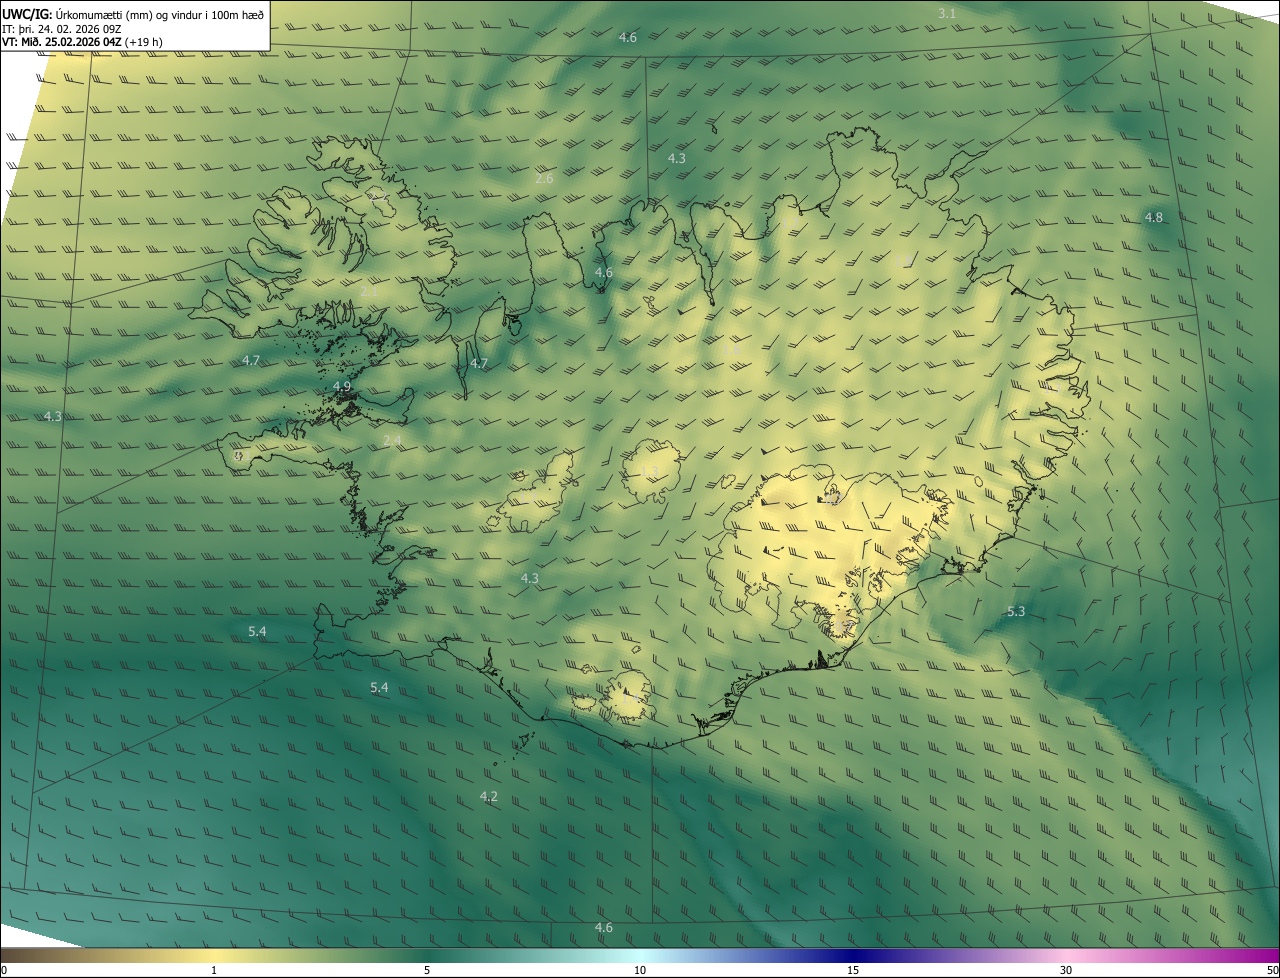This screenshot has height=978, width=1280.
Task: Click the 10 tick label on the color bar
Action: [640, 970]
